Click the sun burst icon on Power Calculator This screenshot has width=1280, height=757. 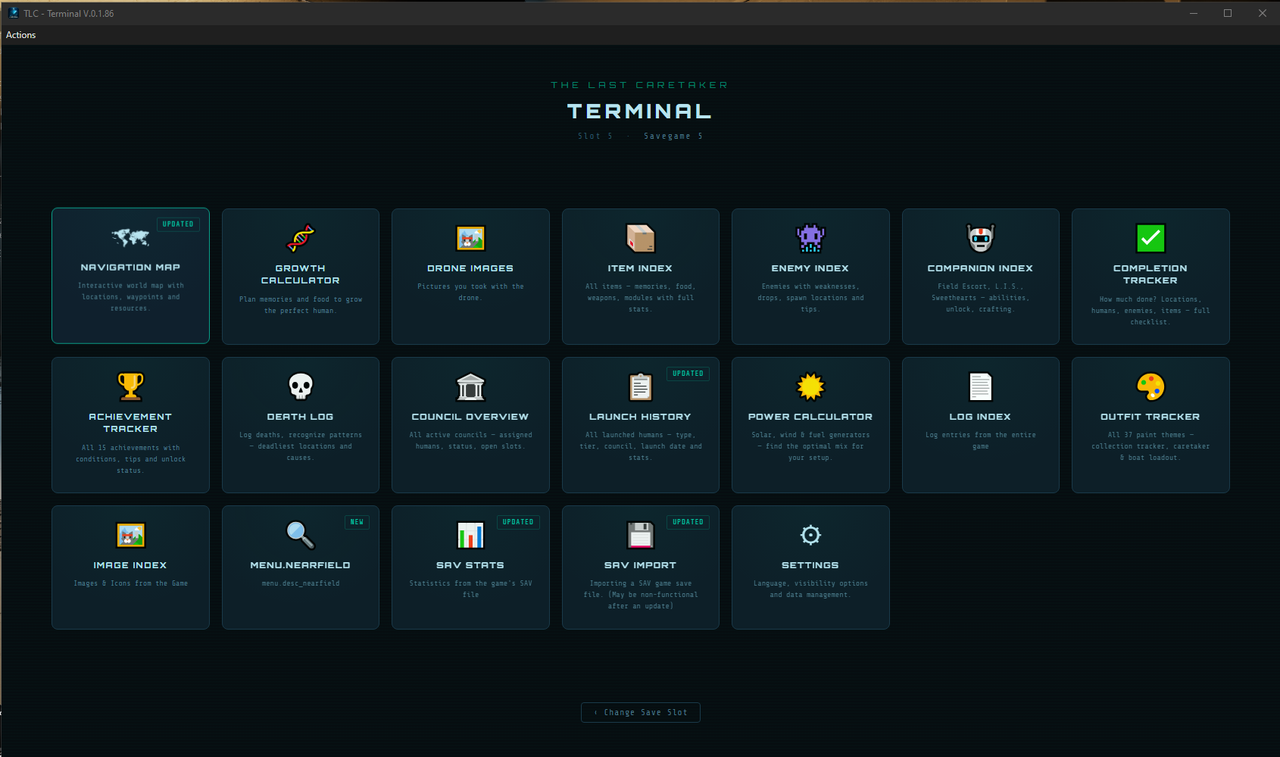click(810, 386)
